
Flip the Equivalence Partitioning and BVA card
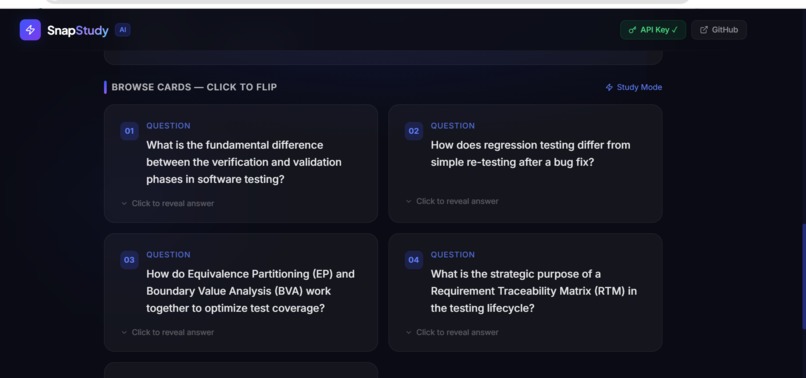click(241, 292)
